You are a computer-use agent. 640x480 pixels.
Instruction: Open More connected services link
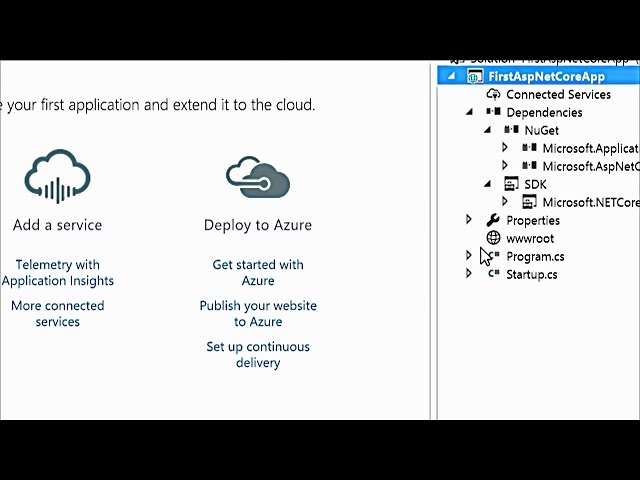pos(58,313)
